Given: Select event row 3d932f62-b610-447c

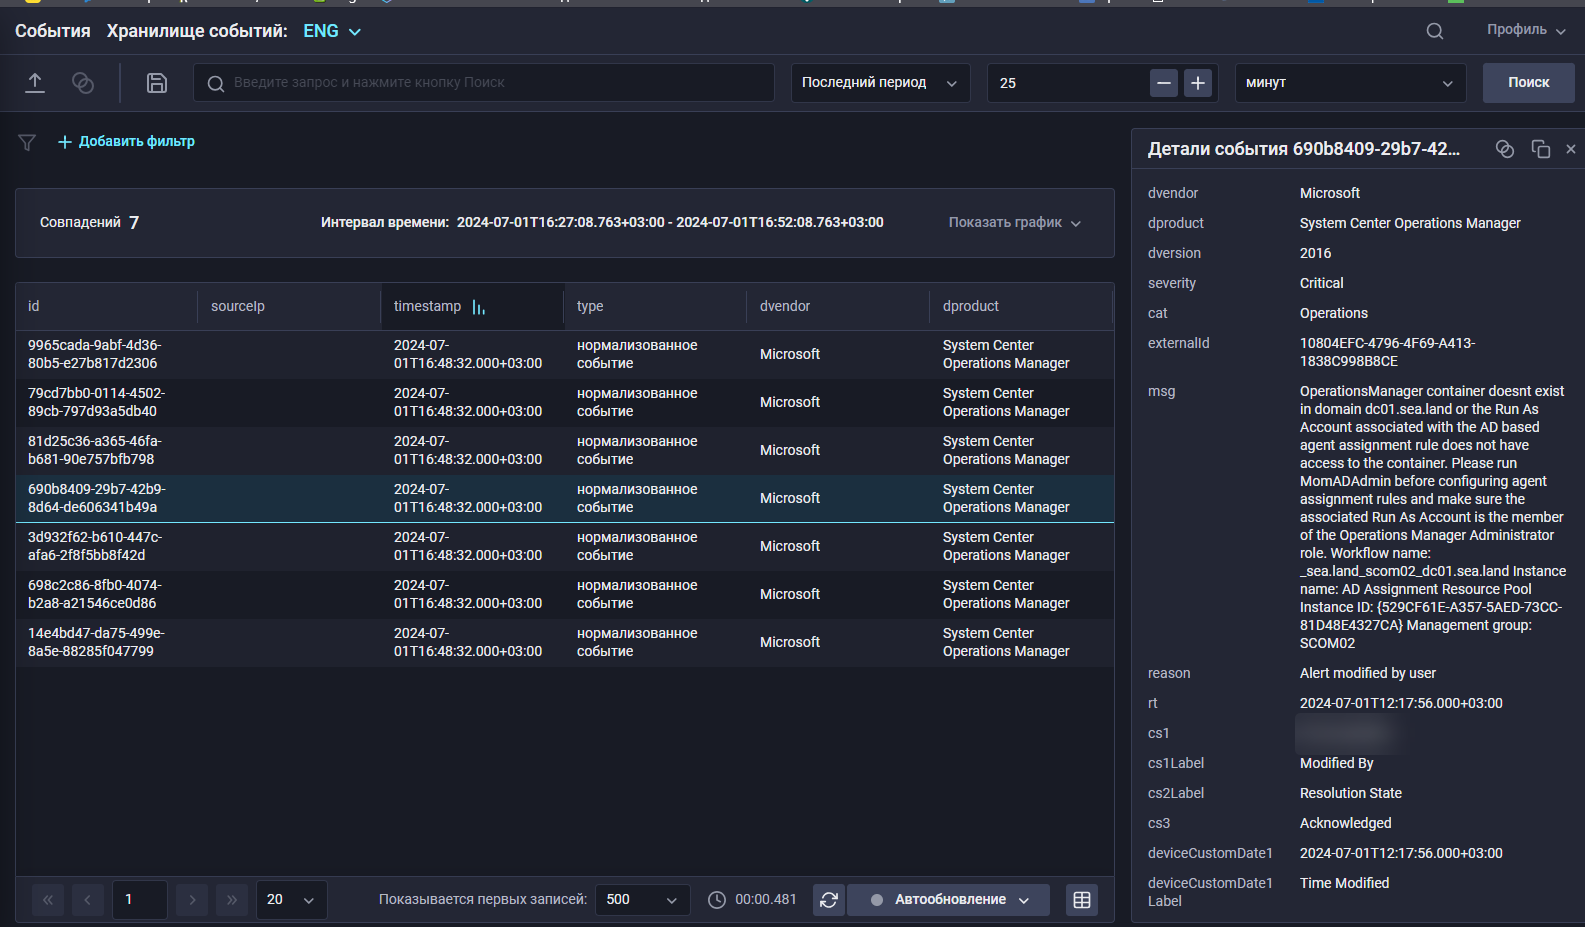Looking at the screenshot, I should [x=565, y=547].
